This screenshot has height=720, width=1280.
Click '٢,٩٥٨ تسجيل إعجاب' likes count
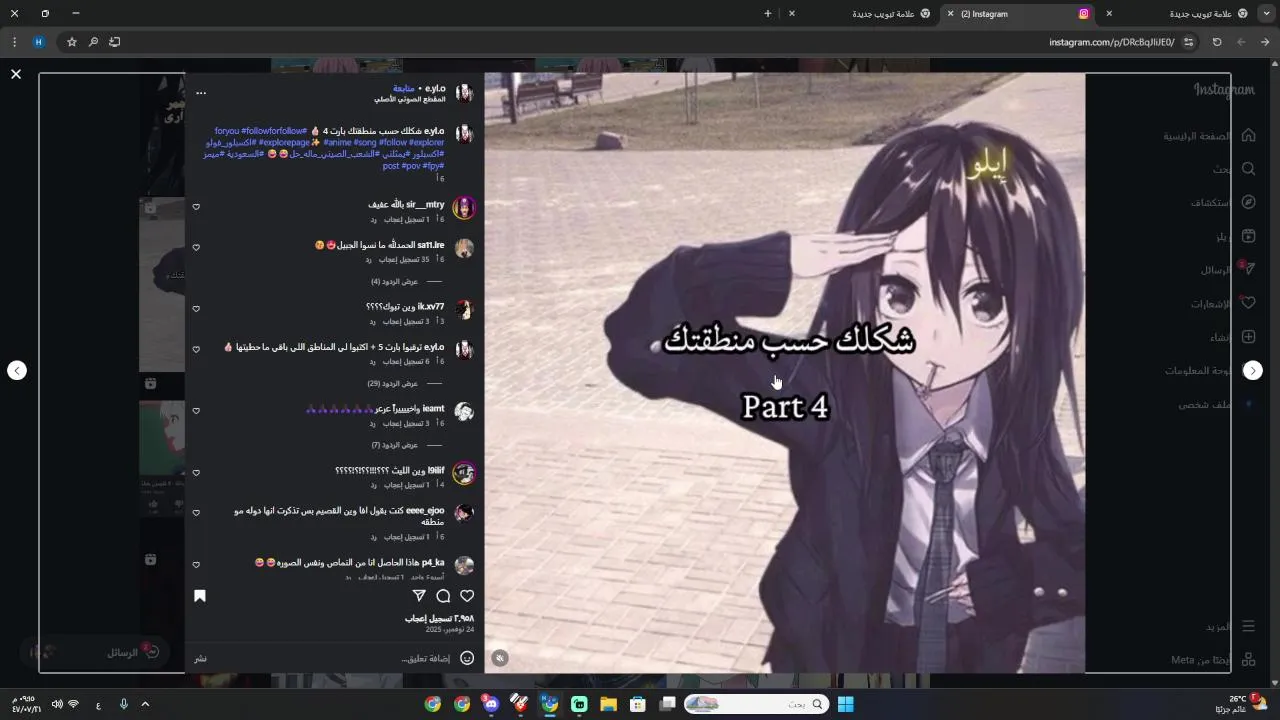439,619
